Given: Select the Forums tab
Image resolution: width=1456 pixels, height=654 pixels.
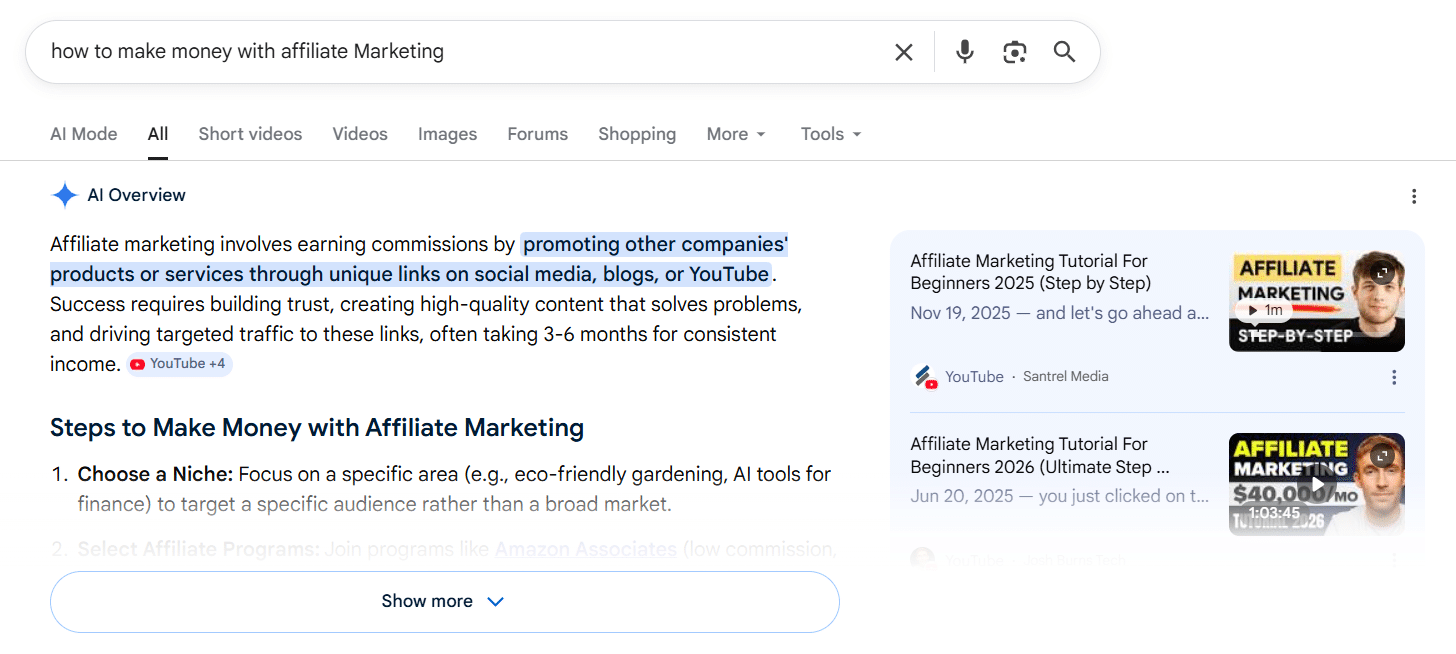Looking at the screenshot, I should point(537,134).
